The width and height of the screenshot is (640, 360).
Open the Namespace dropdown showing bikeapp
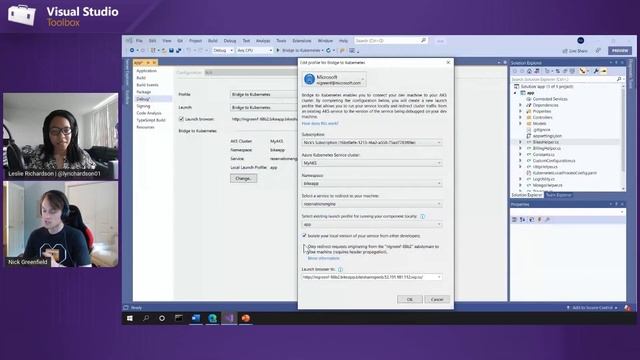[371, 183]
